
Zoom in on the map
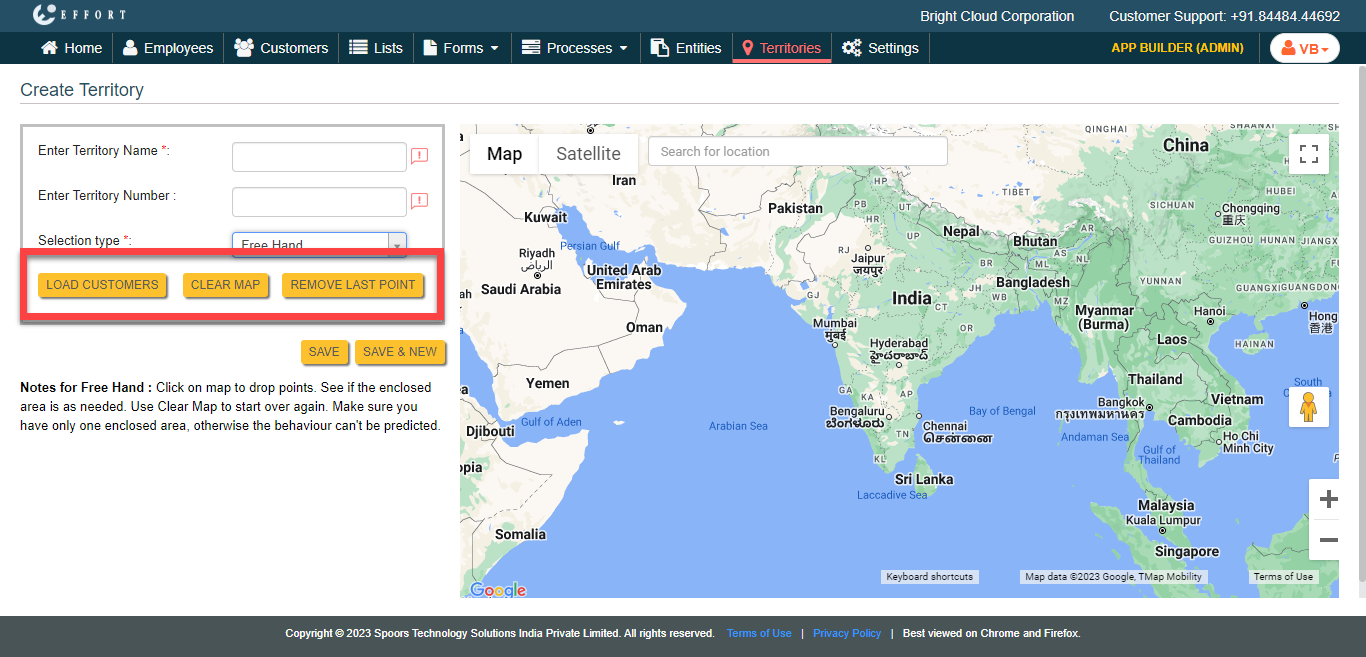click(1328, 499)
